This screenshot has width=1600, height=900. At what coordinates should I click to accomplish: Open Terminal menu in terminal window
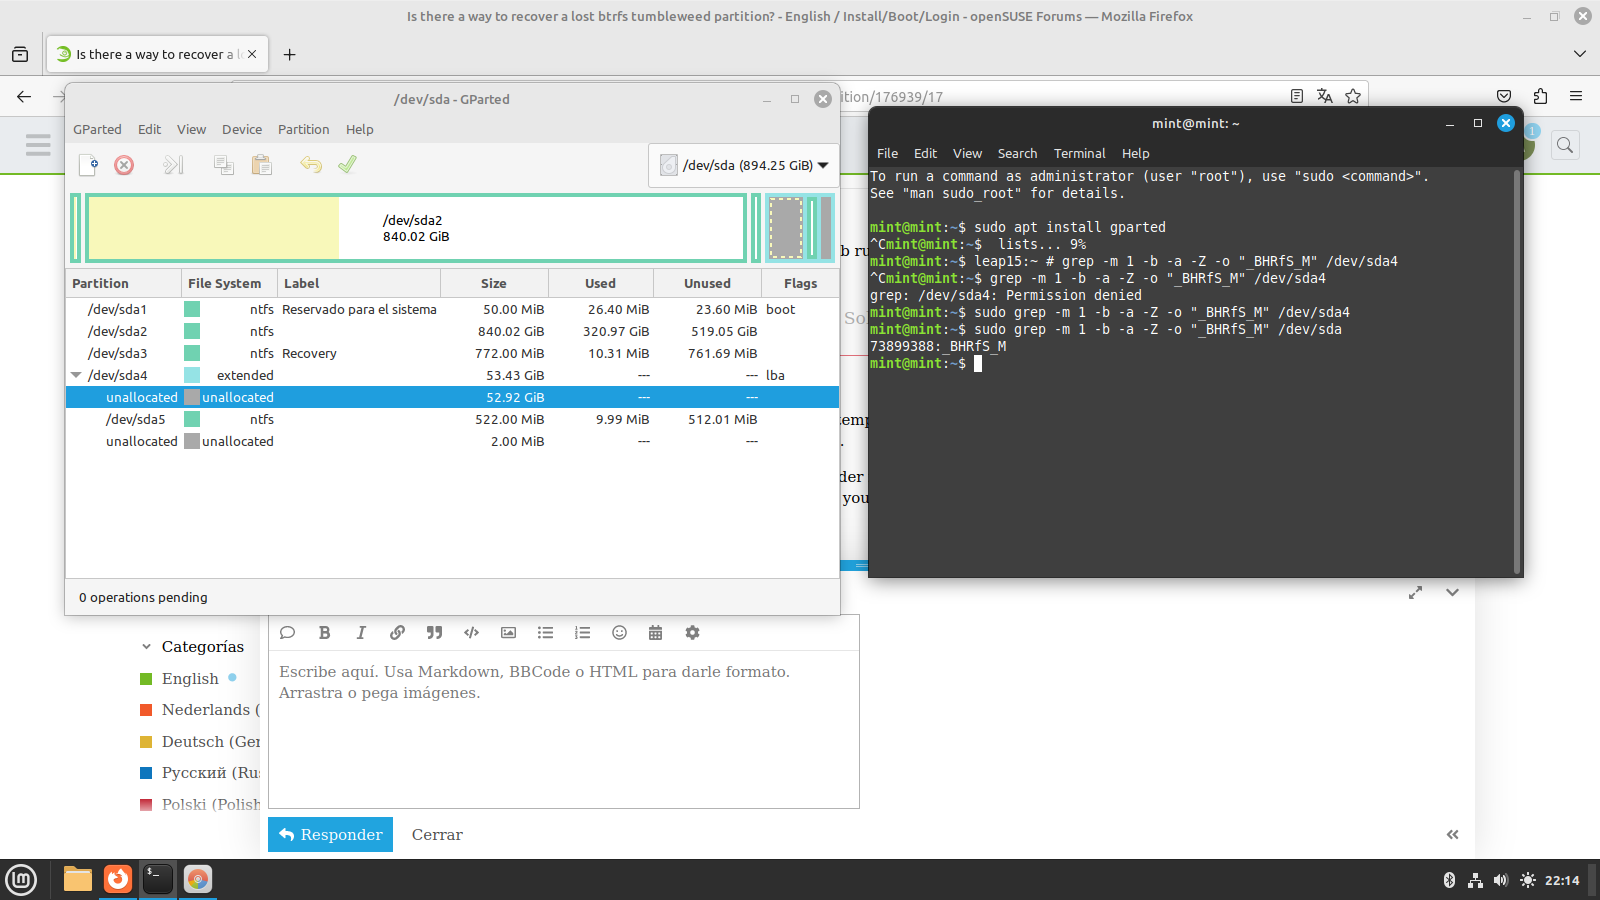tap(1079, 153)
